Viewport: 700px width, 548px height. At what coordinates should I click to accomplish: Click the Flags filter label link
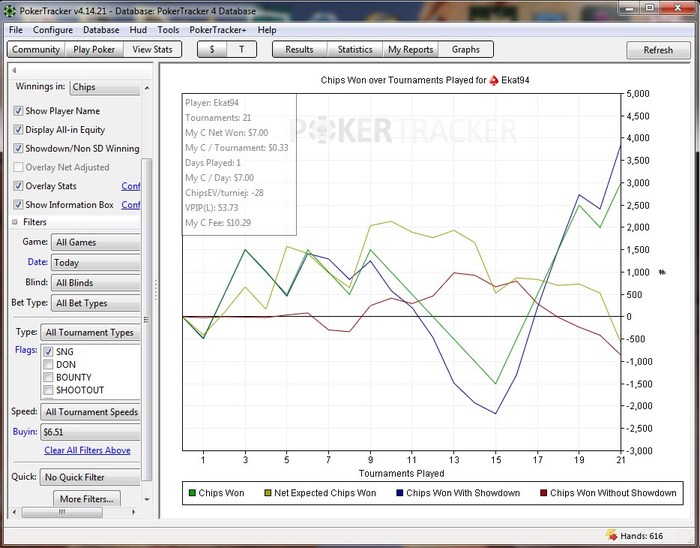click(26, 350)
